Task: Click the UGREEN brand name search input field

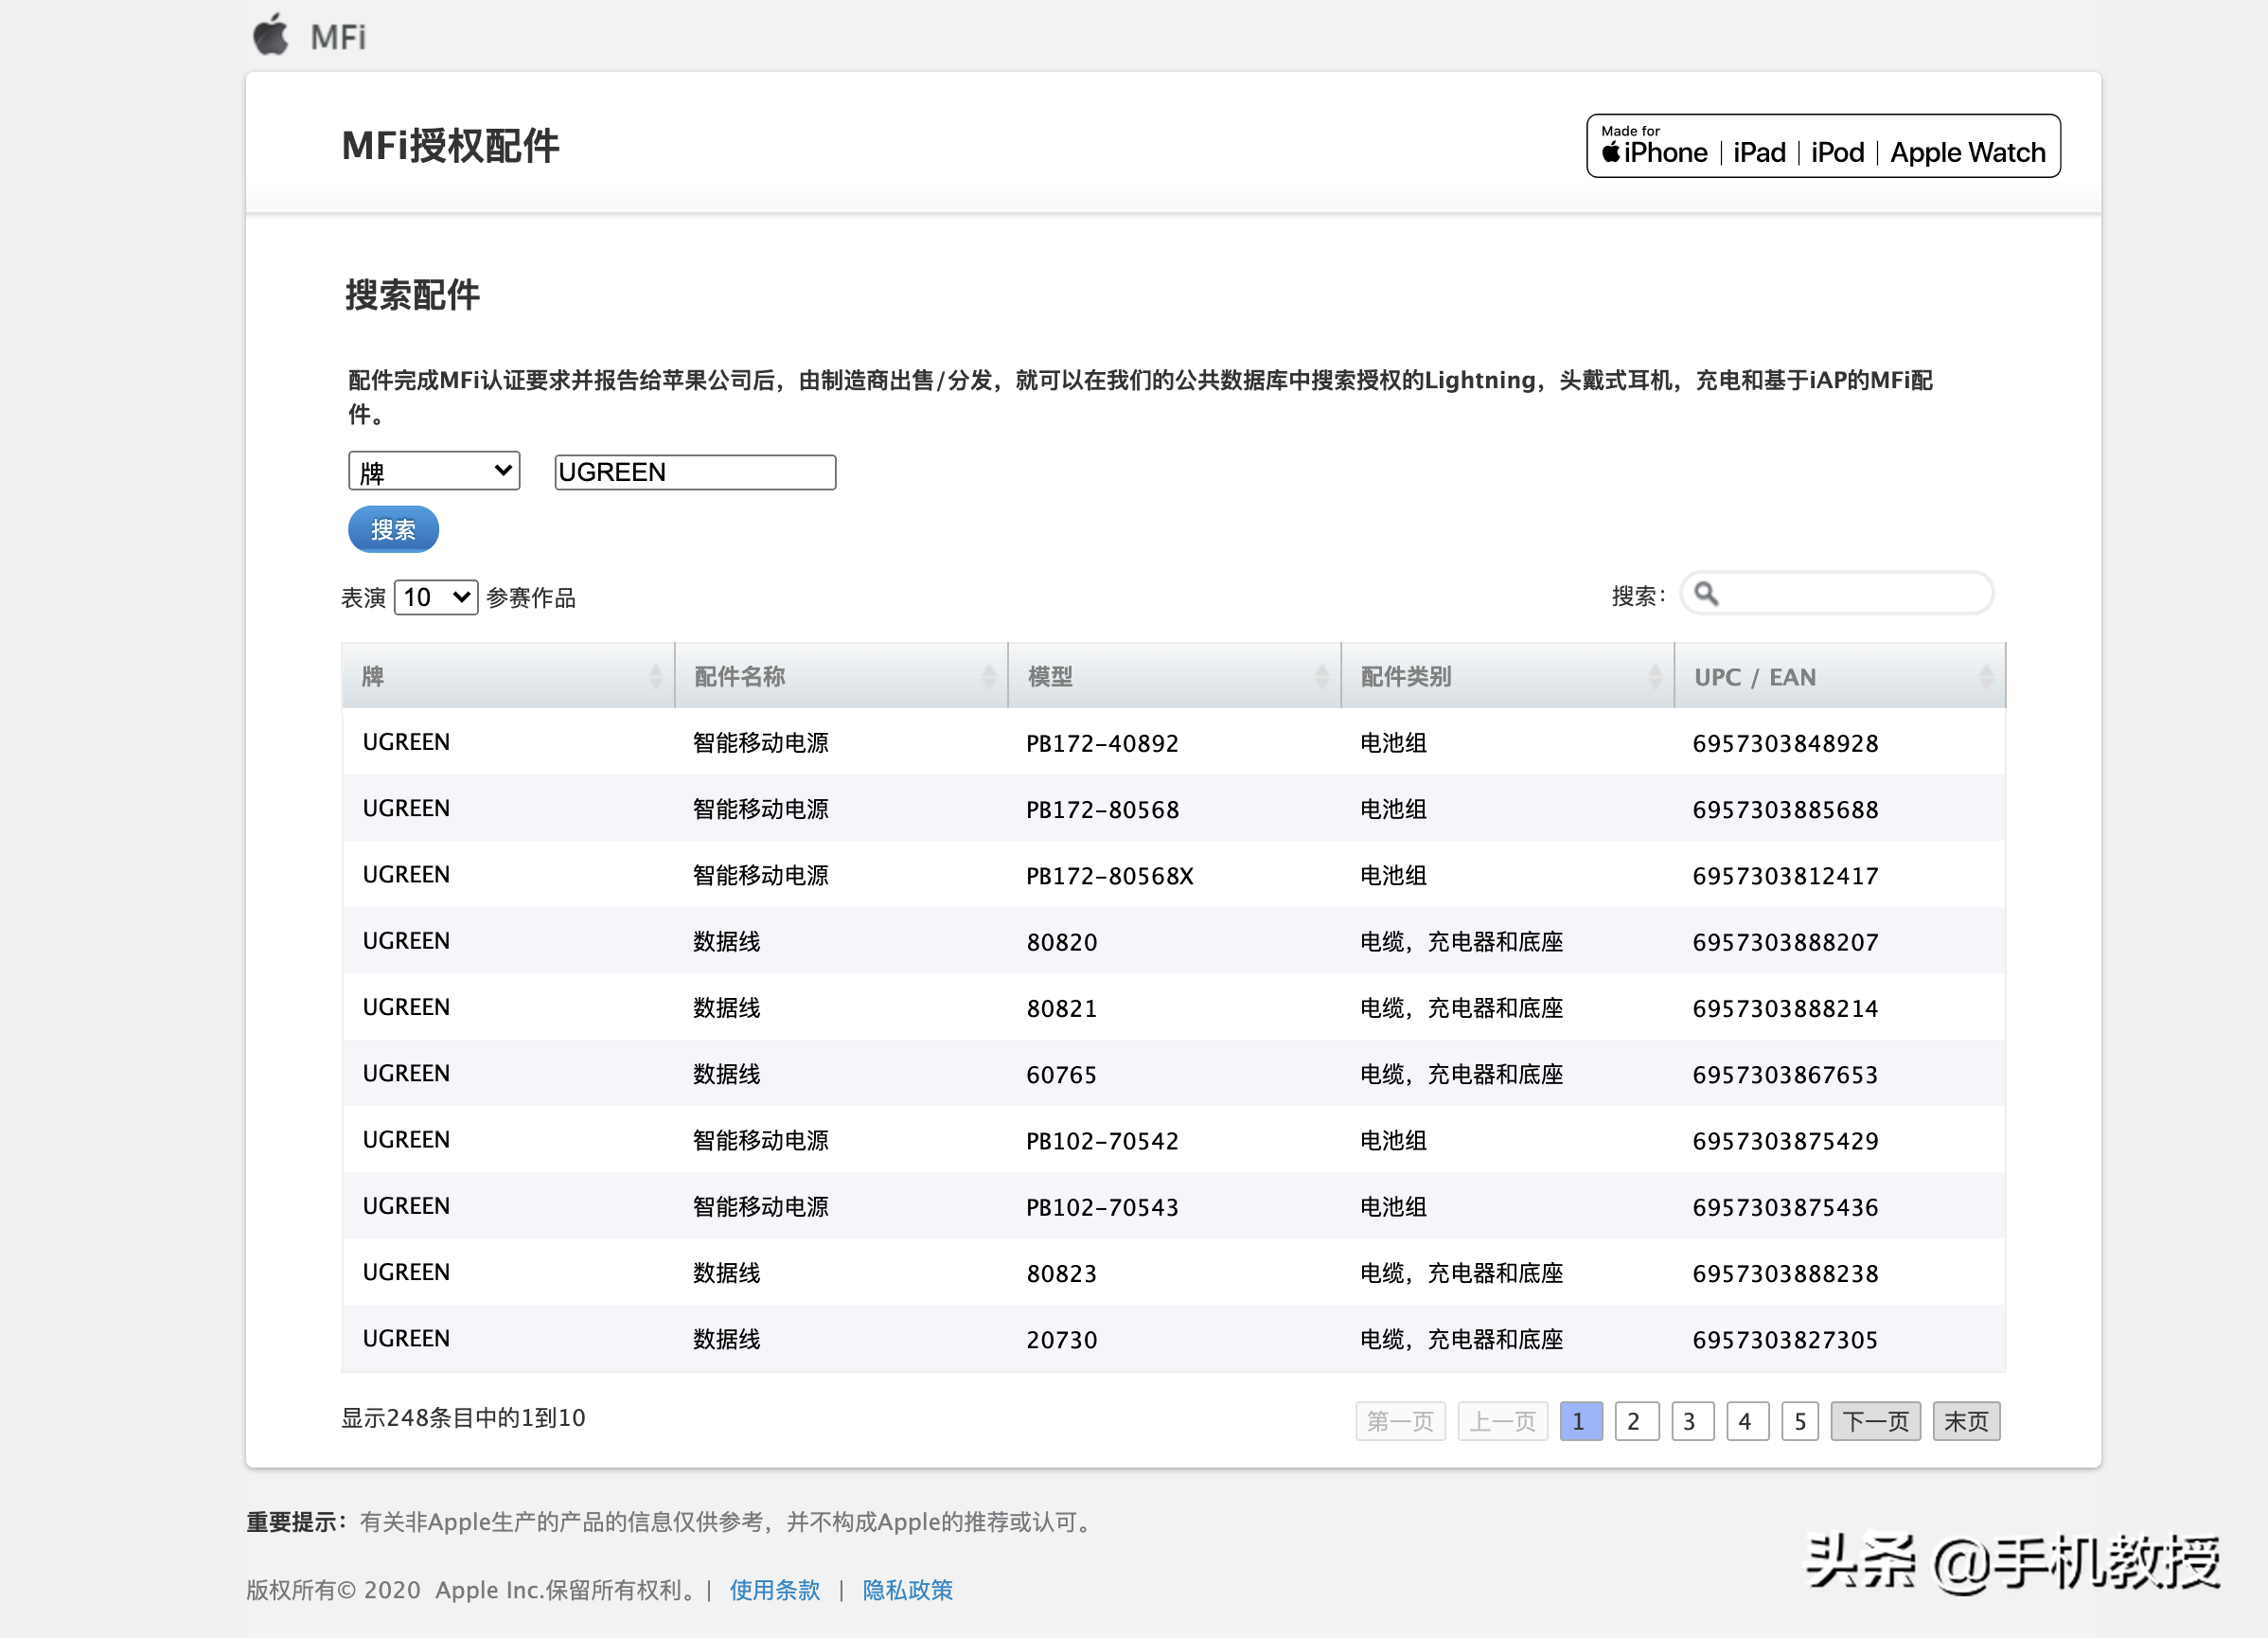Action: [692, 471]
